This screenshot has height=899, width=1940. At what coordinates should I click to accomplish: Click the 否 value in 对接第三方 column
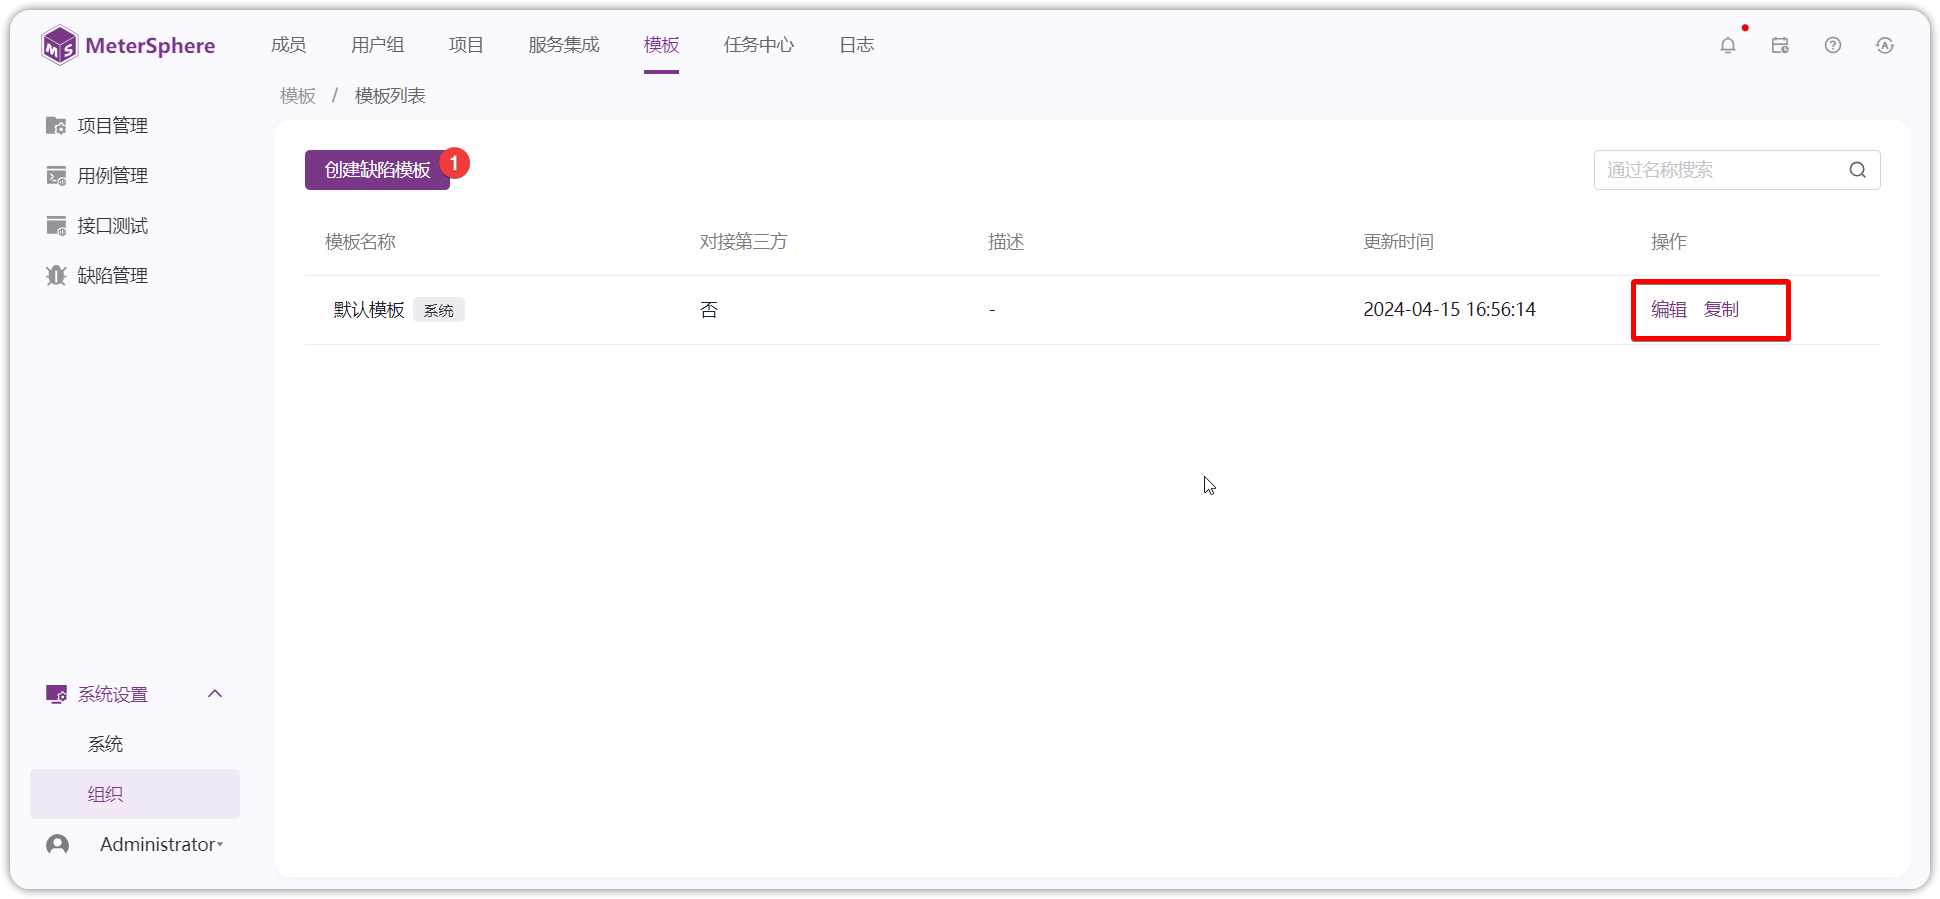pos(709,310)
